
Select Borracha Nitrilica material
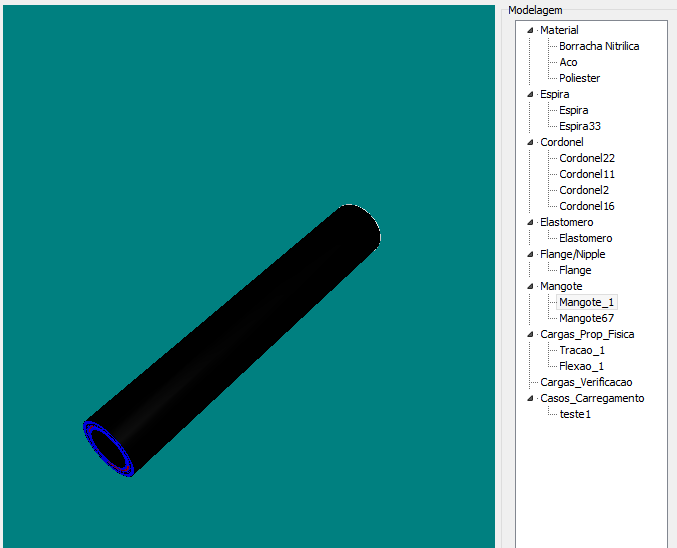click(599, 46)
